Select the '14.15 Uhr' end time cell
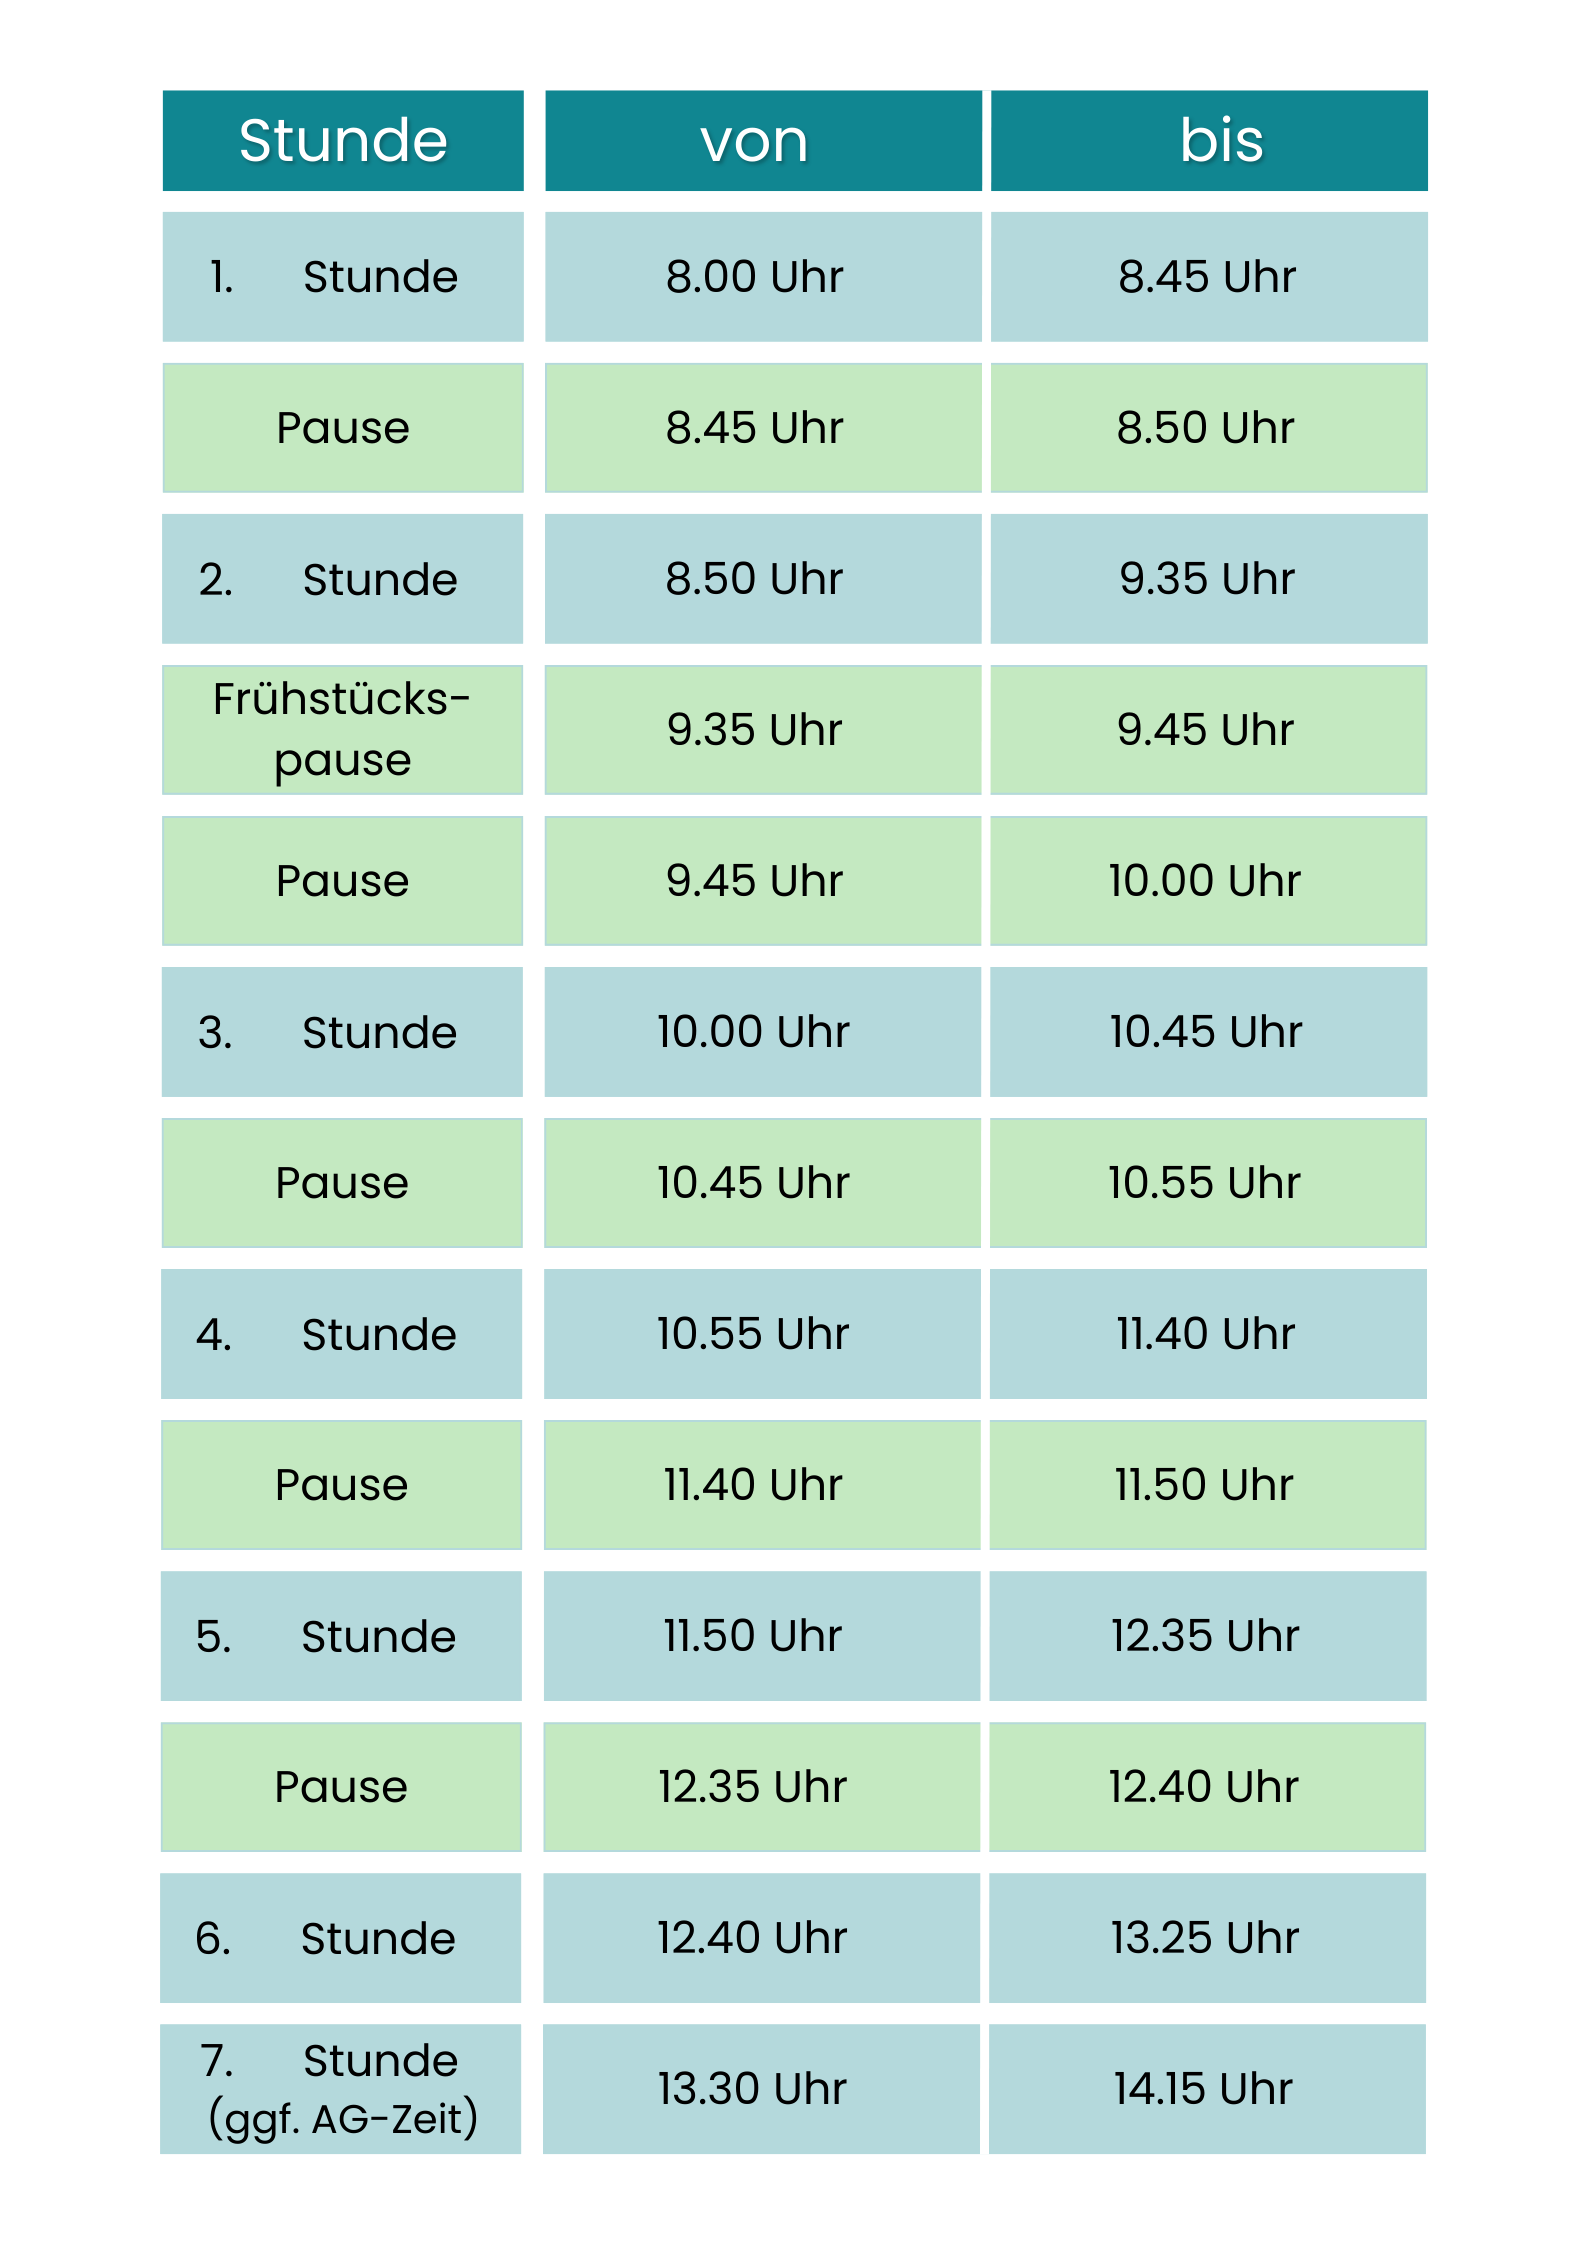Screen dimensions: 1587x2245 point(1208,2089)
